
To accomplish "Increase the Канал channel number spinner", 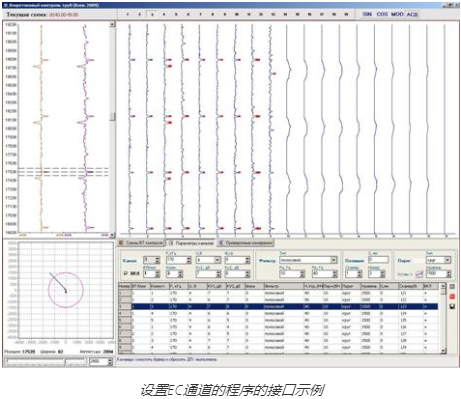I will (x=158, y=258).
